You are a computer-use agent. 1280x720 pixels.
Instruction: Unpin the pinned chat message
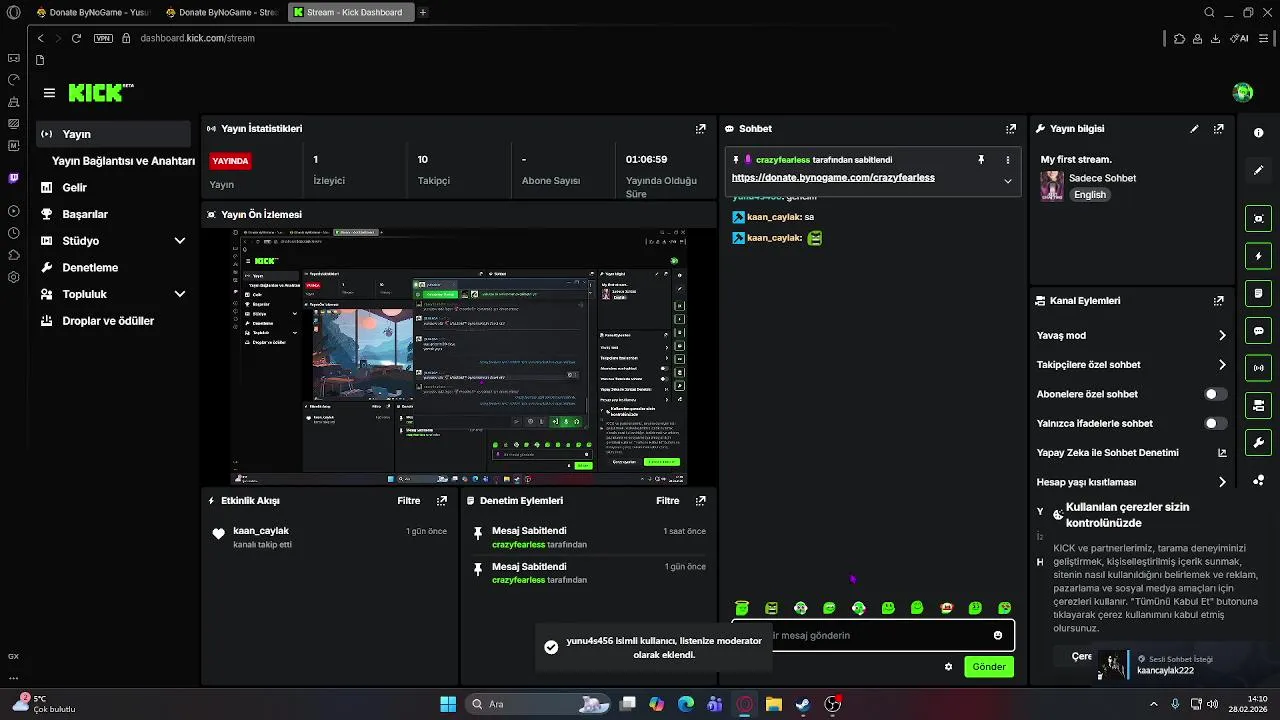[981, 160]
